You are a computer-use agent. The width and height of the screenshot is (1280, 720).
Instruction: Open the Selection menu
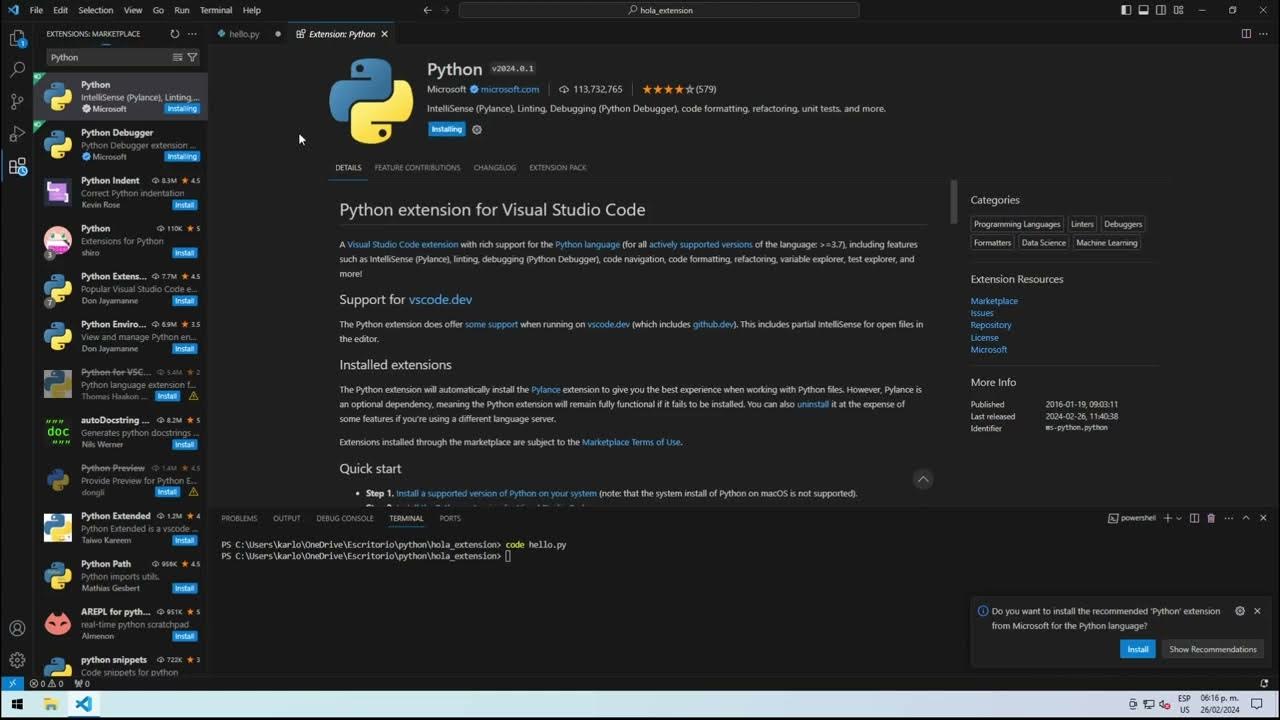point(96,10)
